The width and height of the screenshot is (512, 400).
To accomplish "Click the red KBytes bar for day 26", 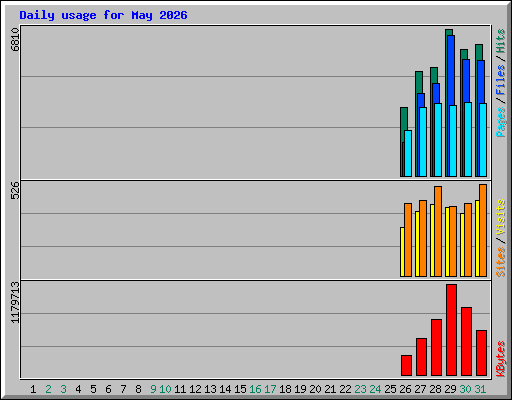I will [406, 365].
